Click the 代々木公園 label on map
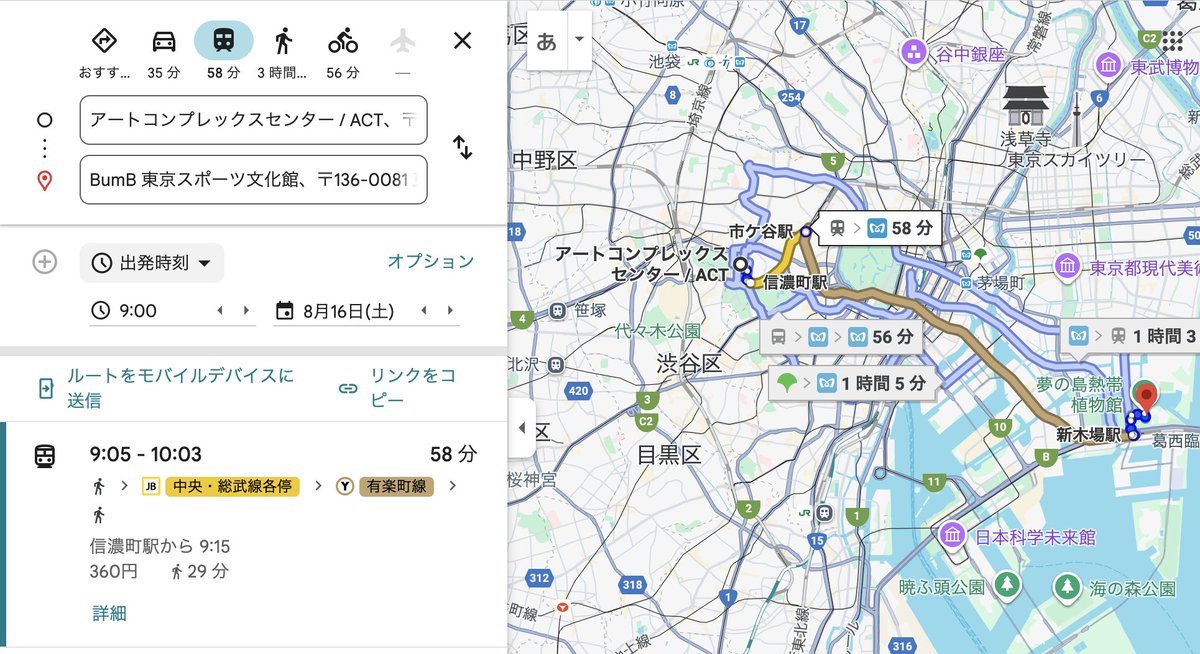This screenshot has height=654, width=1200. [657, 329]
